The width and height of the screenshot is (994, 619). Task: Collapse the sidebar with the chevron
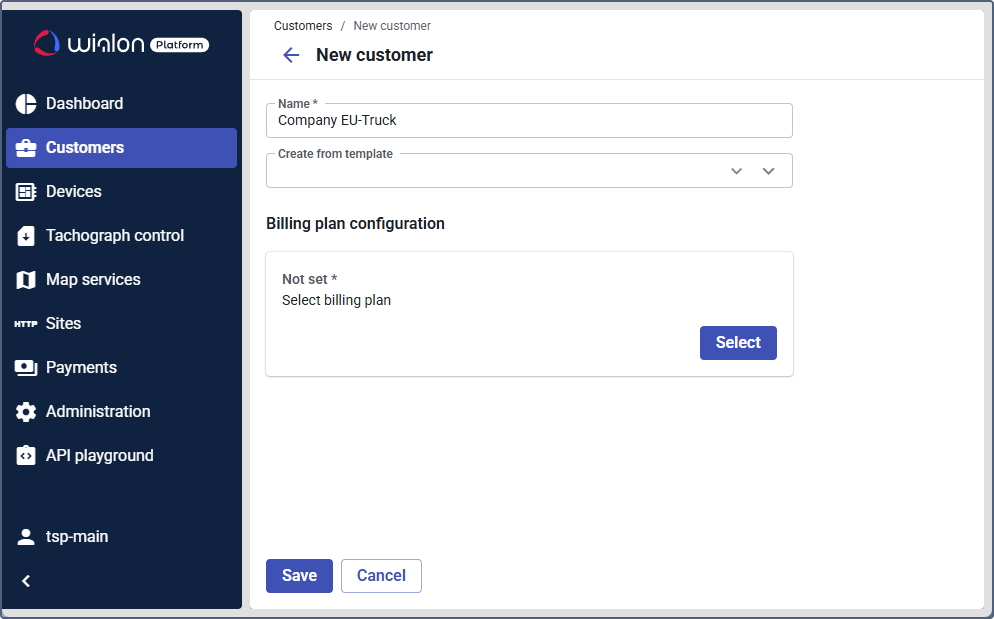pos(26,581)
